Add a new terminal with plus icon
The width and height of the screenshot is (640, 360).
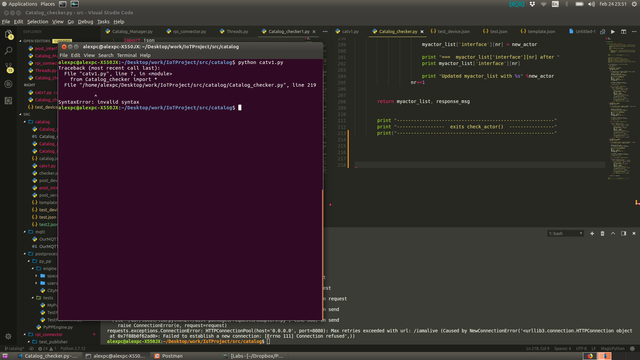click(592, 233)
